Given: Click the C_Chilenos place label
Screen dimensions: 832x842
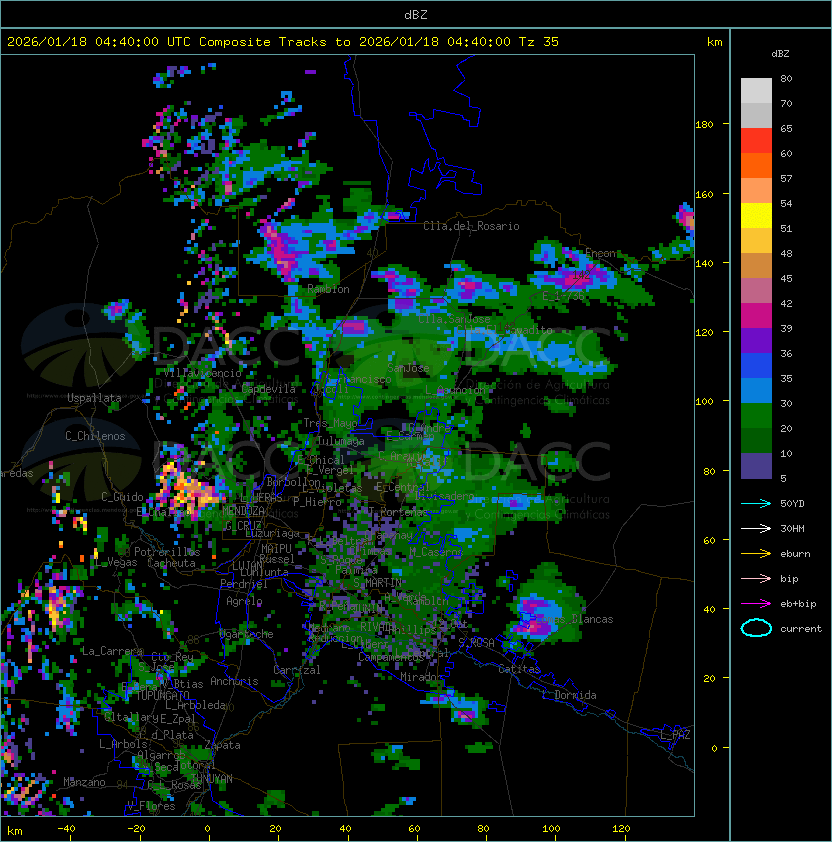Looking at the screenshot, I should (x=95, y=436).
